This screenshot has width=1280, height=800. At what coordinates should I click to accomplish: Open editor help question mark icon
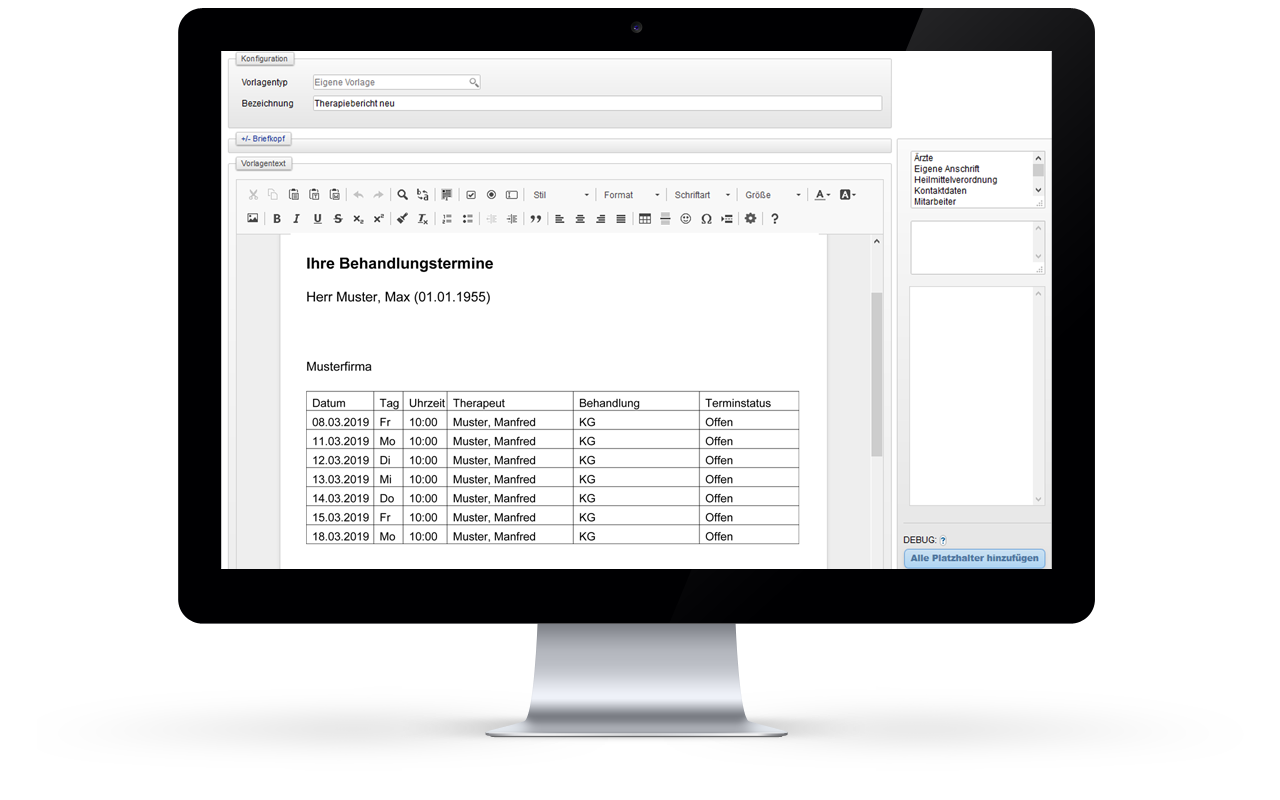point(774,219)
